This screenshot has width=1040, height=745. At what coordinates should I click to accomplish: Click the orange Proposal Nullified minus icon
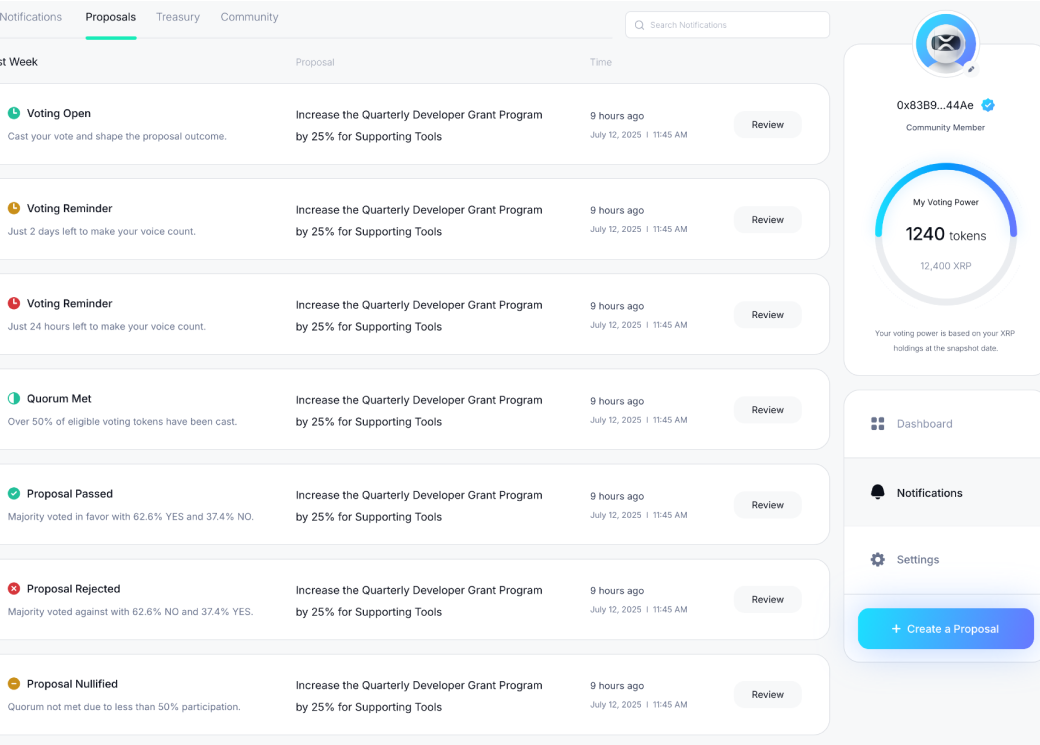pyautogui.click(x=14, y=684)
